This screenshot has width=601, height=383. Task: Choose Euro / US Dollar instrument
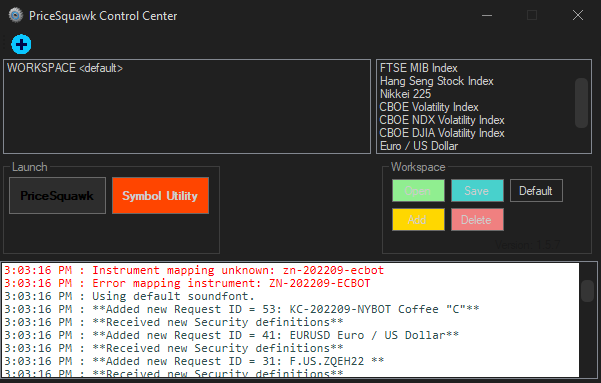(419, 146)
